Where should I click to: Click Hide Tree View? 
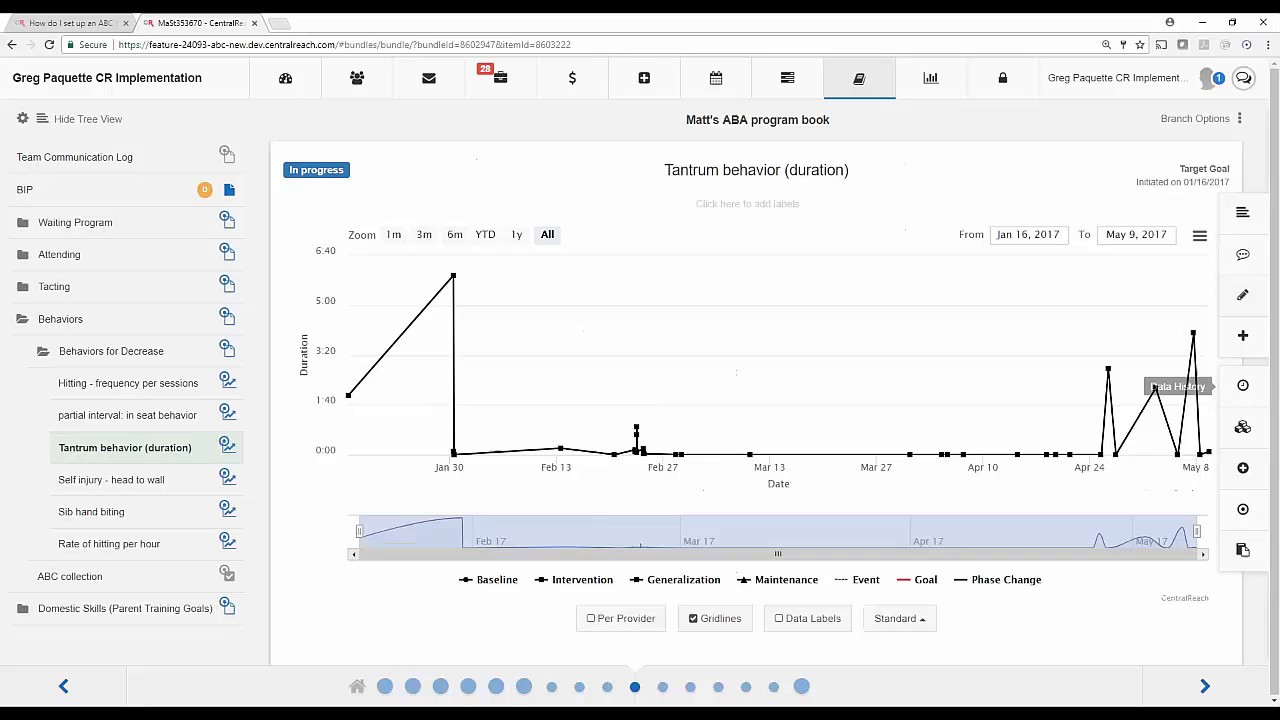pyautogui.click(x=88, y=119)
